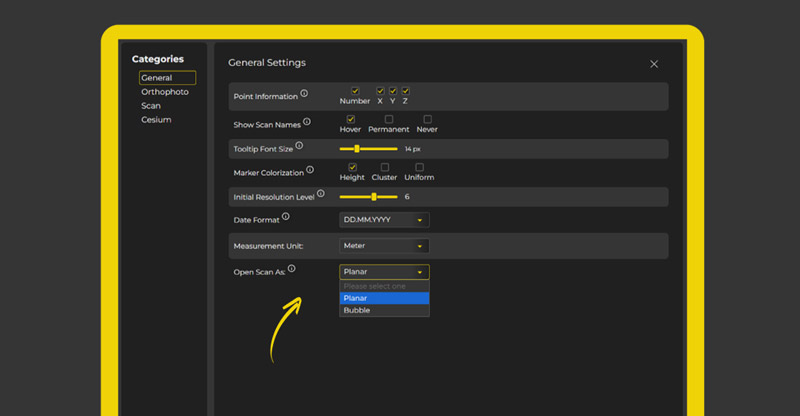
Task: Choose Planar option in the dropdown list
Action: tap(384, 298)
